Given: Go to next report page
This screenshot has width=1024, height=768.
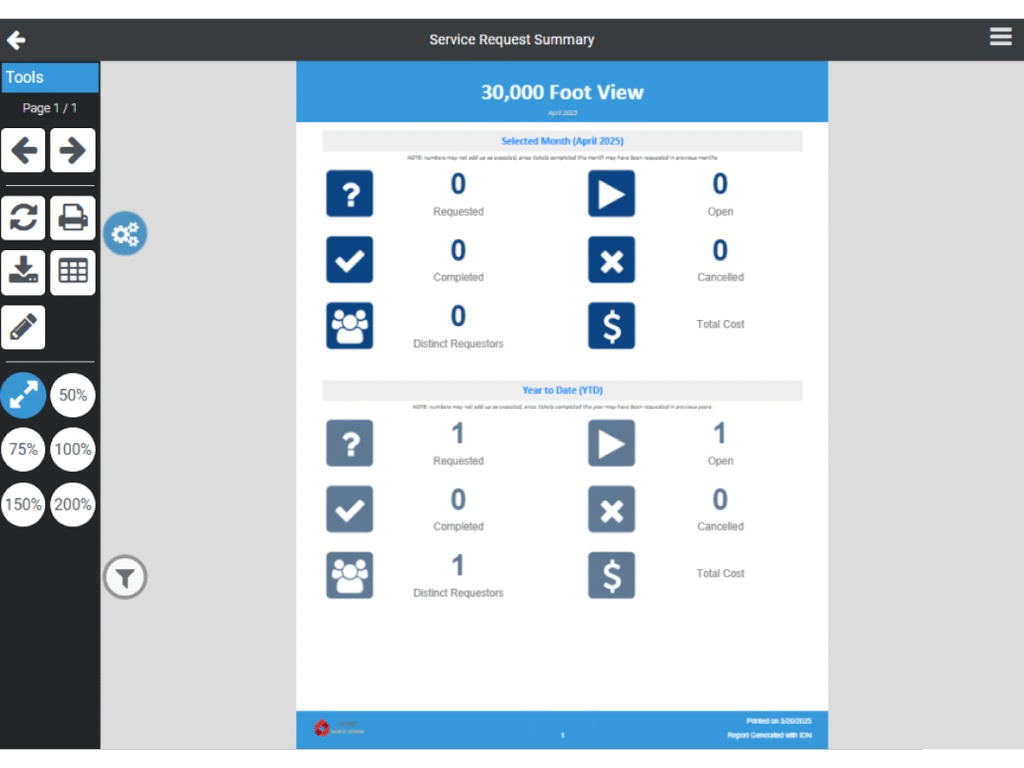Looking at the screenshot, I should 73,151.
